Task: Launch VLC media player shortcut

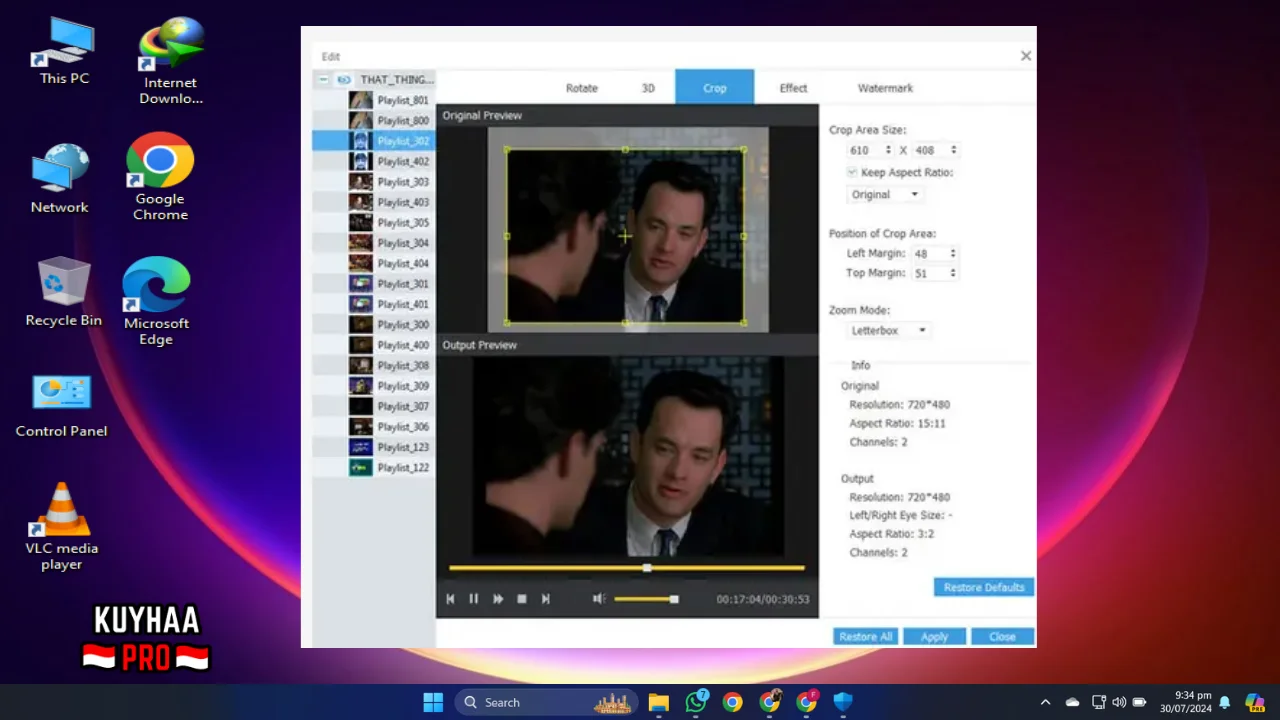Action: pyautogui.click(x=62, y=527)
